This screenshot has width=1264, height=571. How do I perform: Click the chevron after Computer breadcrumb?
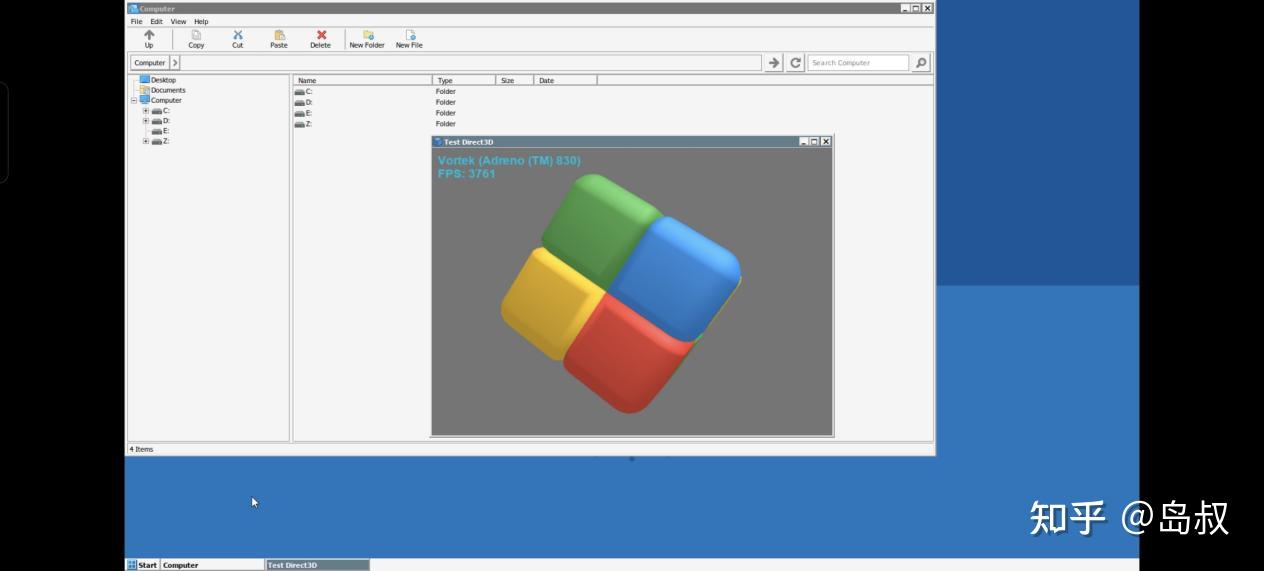(175, 63)
